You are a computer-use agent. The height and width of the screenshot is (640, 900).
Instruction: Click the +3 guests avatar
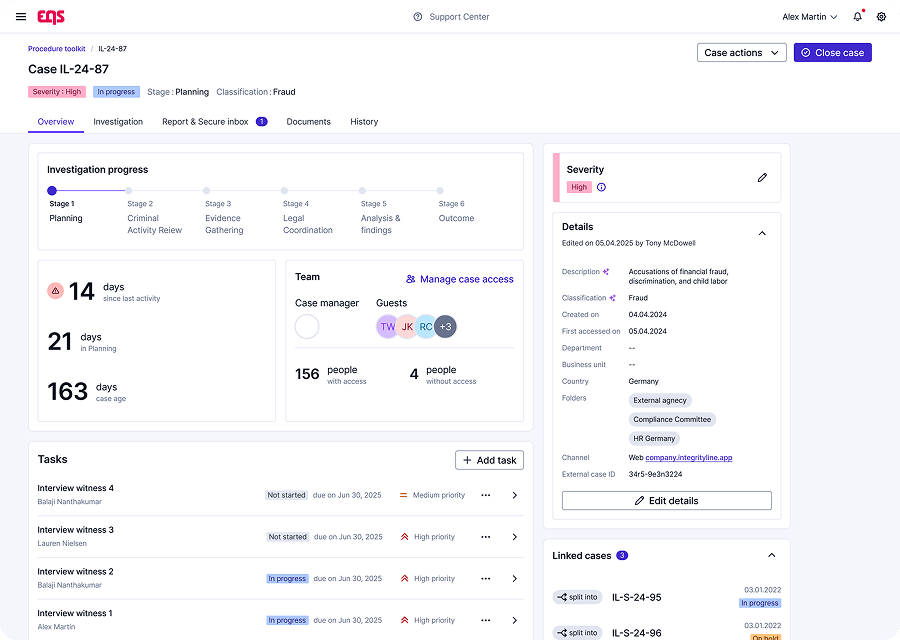pos(445,326)
